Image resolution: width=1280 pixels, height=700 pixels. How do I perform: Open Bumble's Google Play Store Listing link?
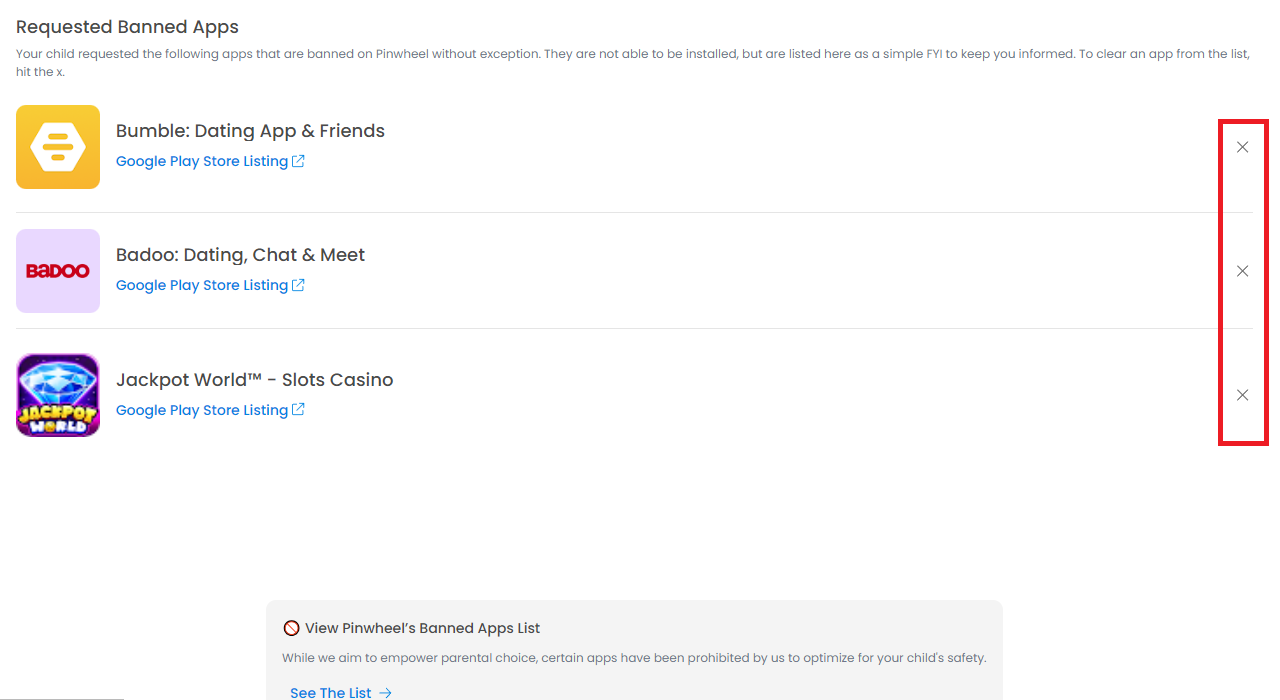pyautogui.click(x=201, y=161)
